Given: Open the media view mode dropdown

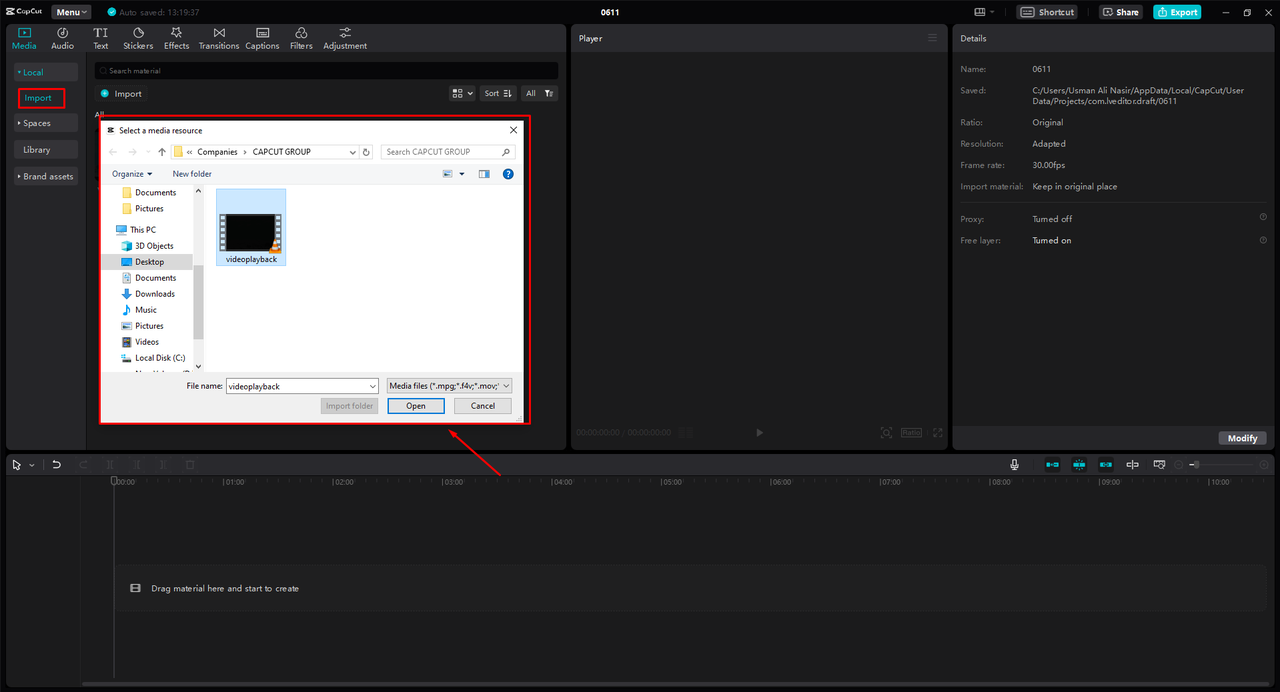Looking at the screenshot, I should [x=463, y=93].
